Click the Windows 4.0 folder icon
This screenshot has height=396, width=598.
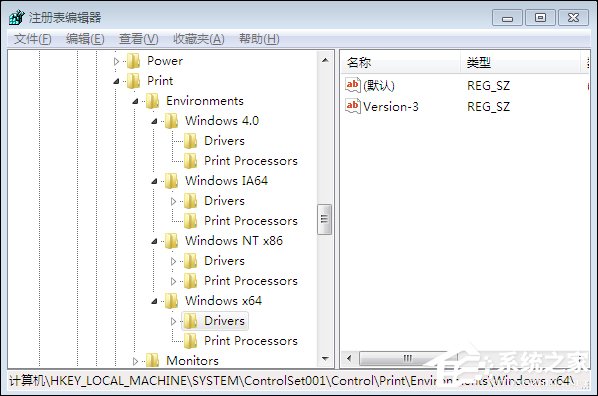click(x=171, y=121)
